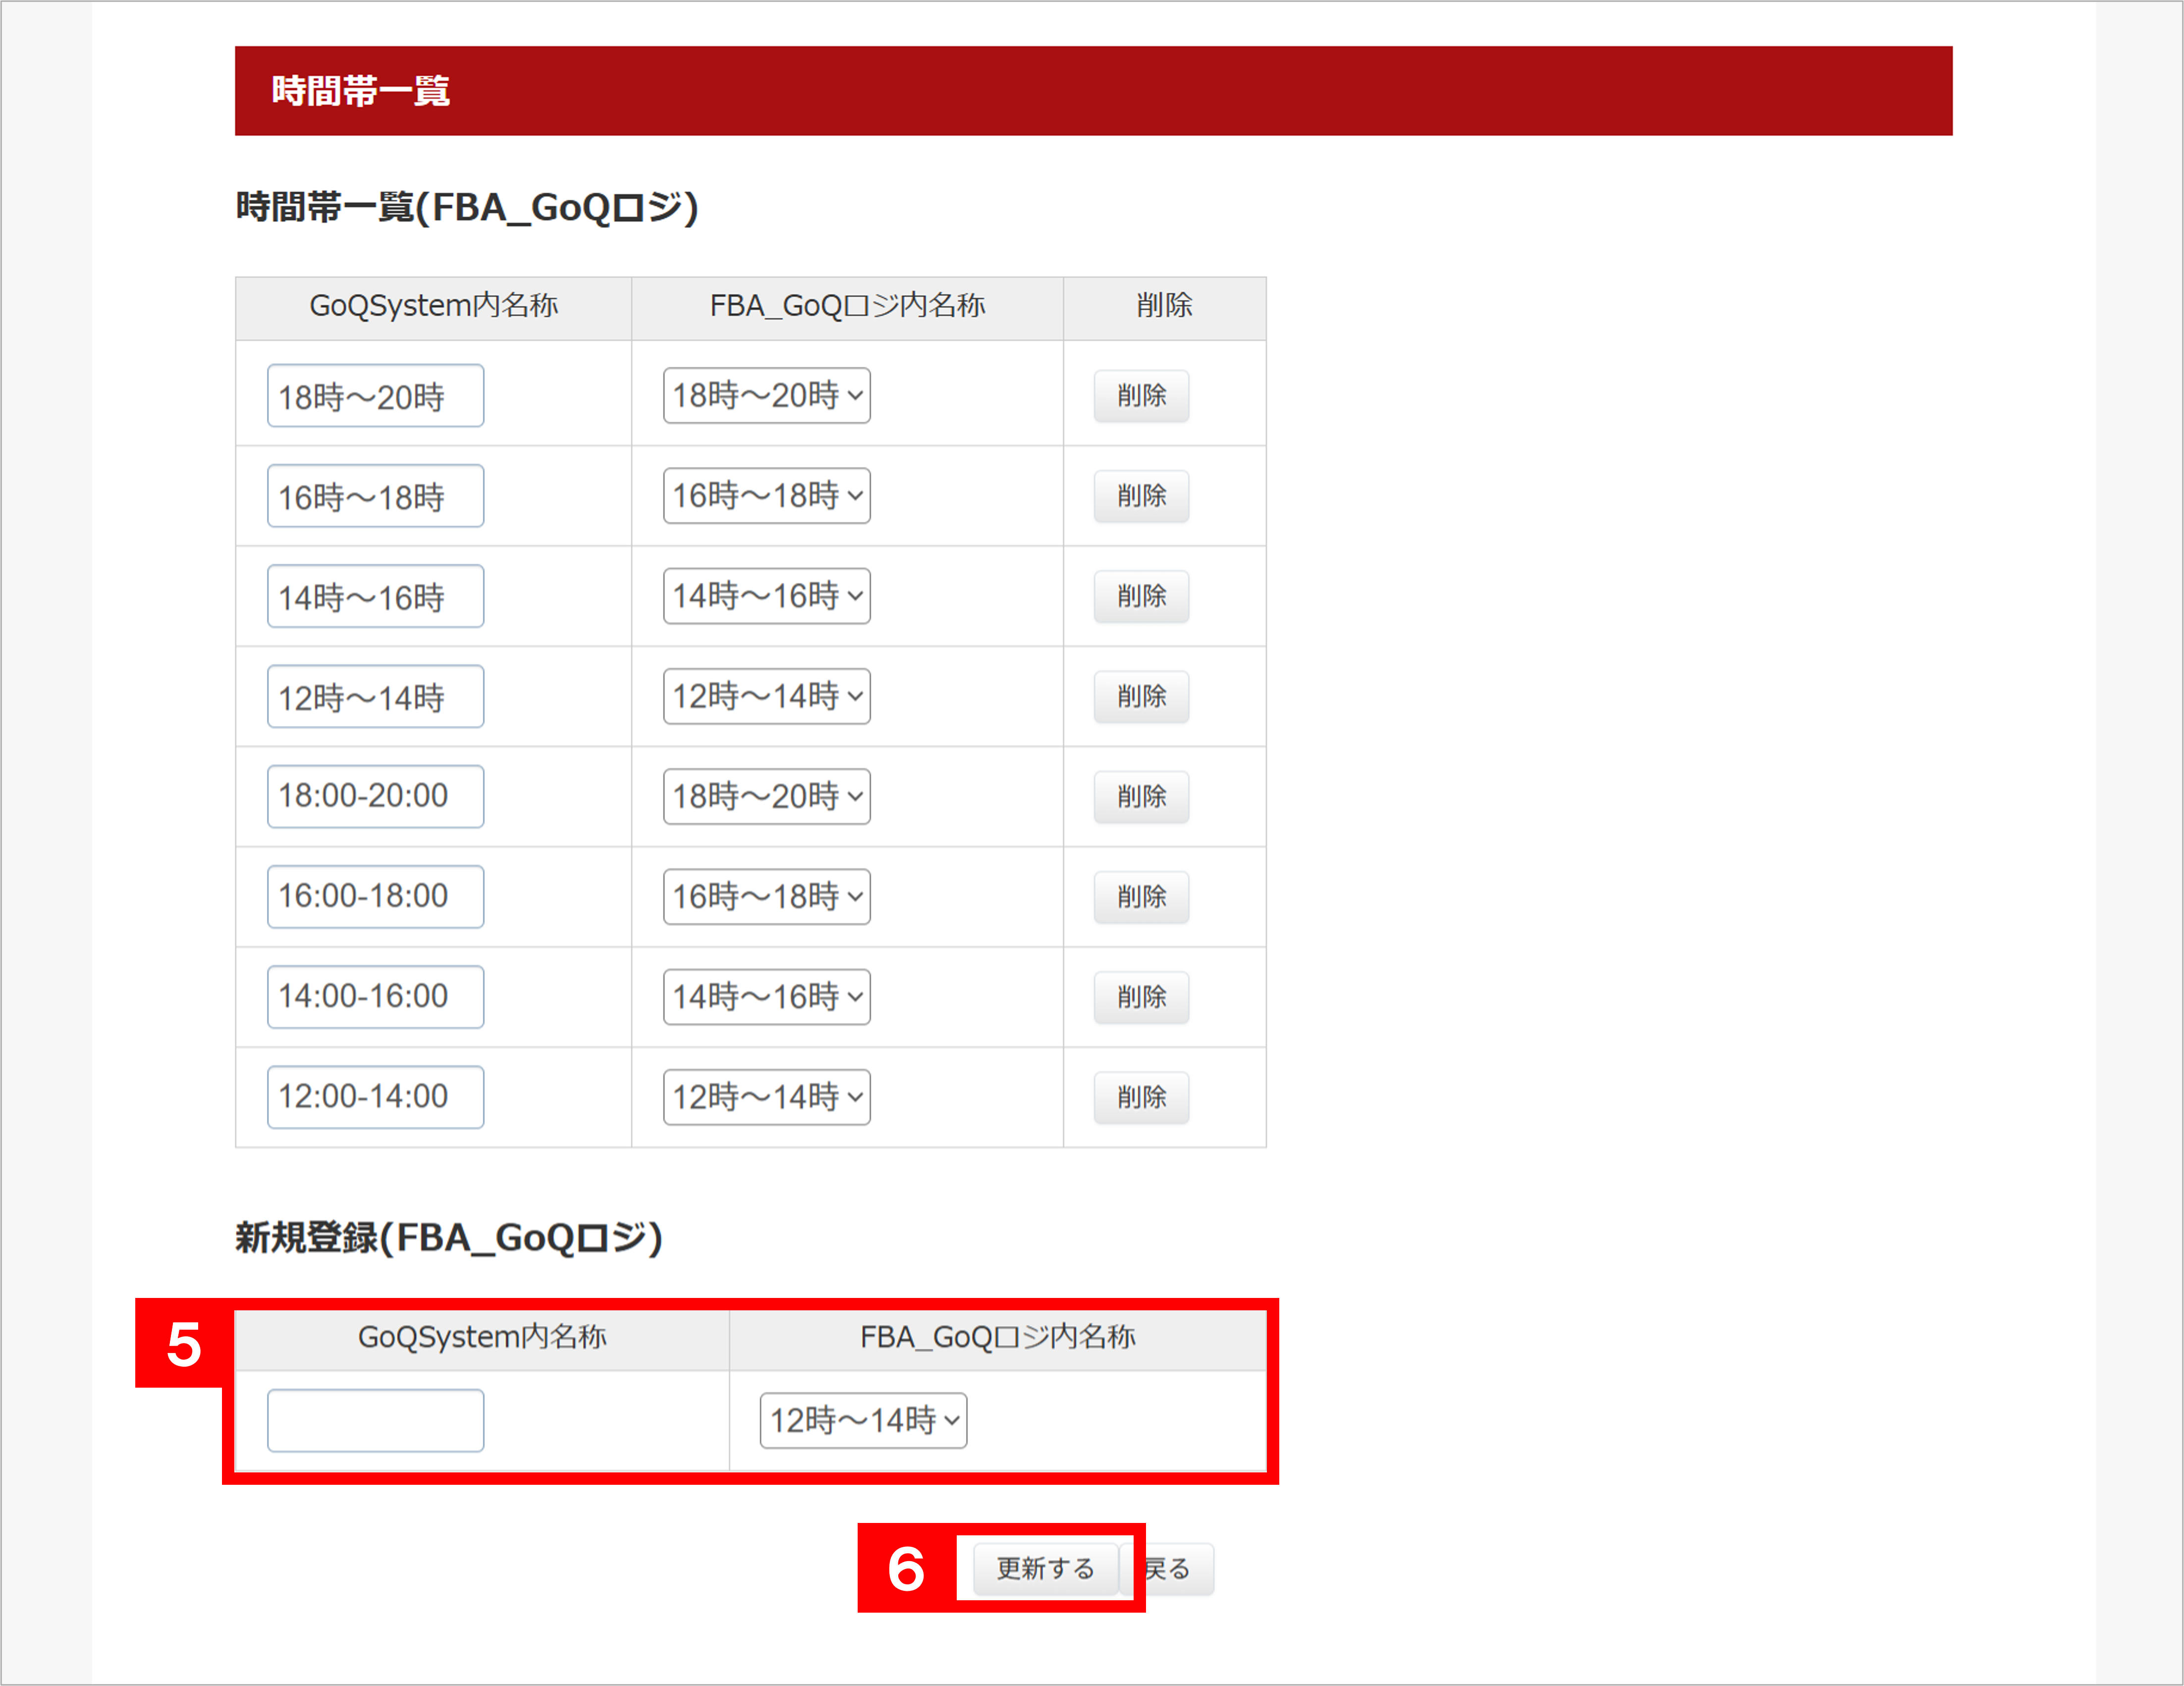
Task: Click the 14:00-16:00 name input field
Action: (375, 996)
